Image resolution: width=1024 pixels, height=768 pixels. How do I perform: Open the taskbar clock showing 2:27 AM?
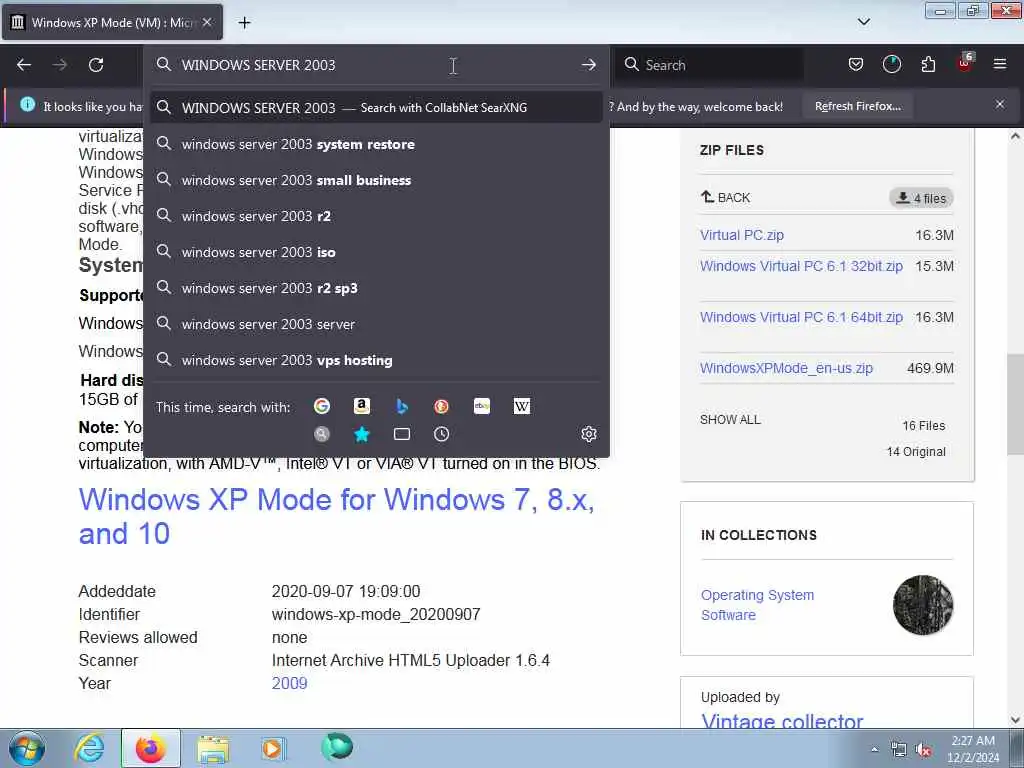click(972, 749)
